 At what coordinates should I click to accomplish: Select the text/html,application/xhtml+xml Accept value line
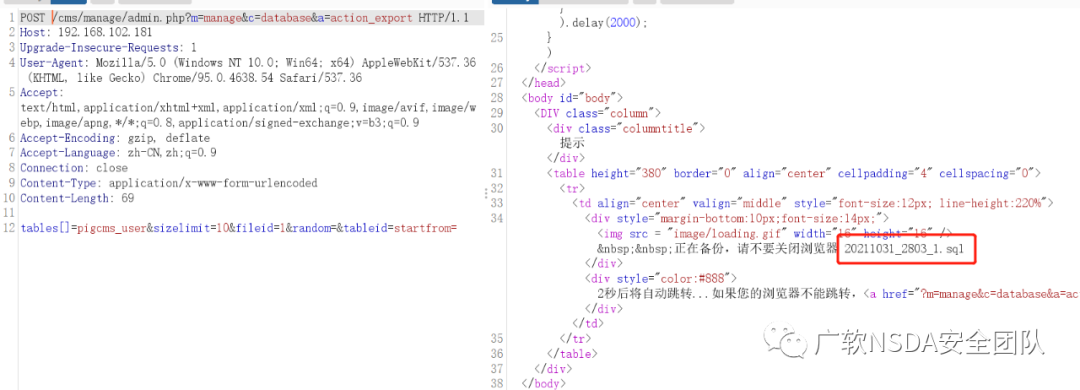248,108
